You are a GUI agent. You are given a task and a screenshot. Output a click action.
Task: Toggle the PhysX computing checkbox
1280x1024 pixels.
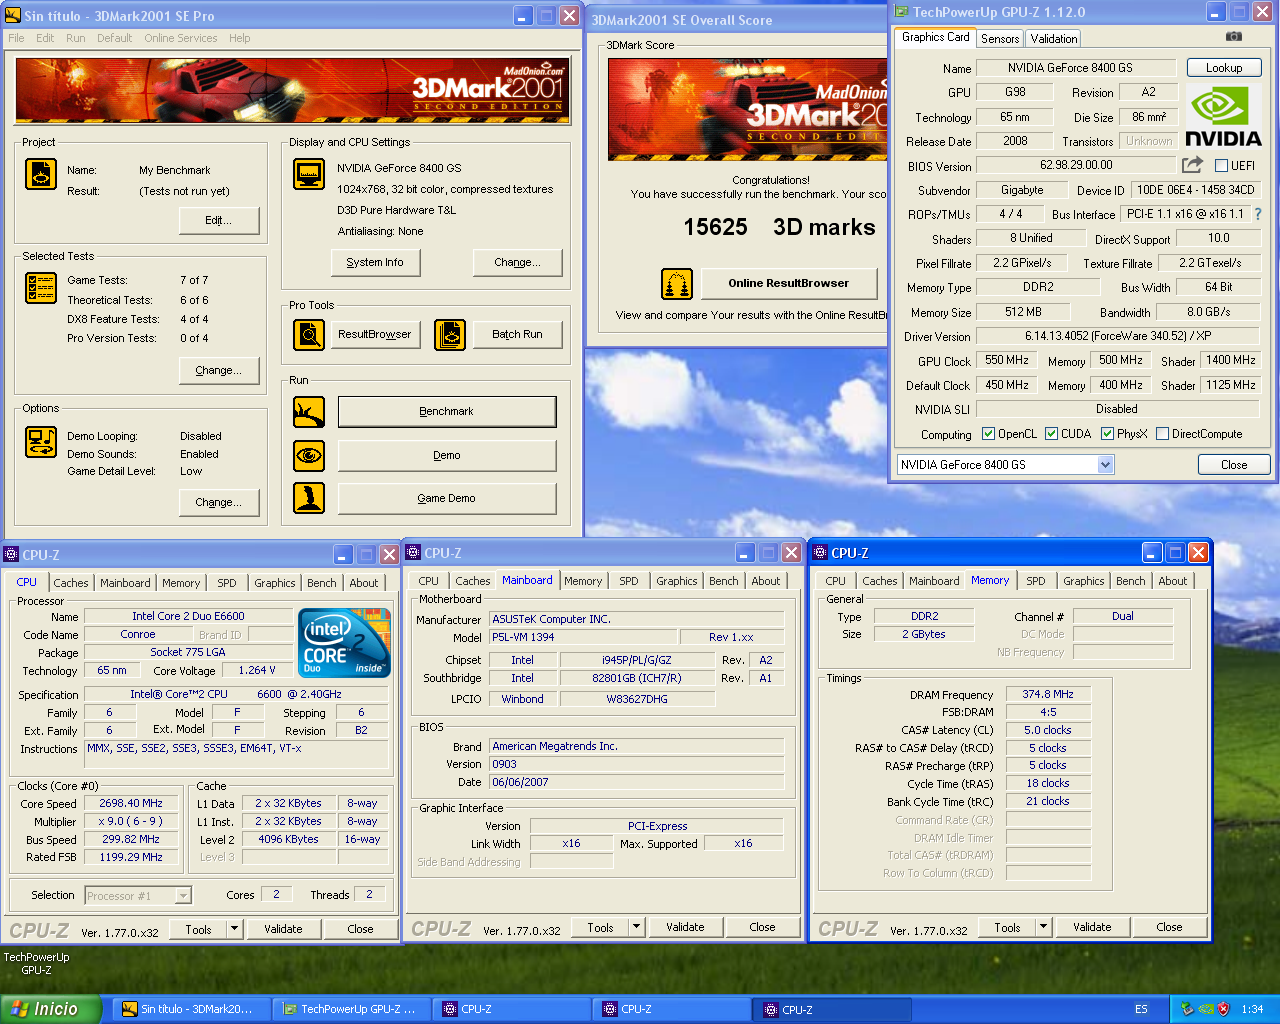tap(1107, 434)
